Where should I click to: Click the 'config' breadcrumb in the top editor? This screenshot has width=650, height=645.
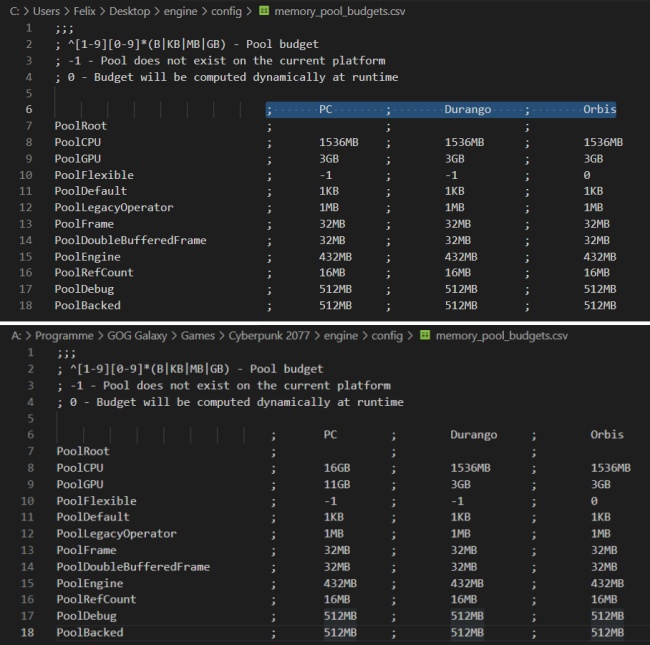coord(226,12)
